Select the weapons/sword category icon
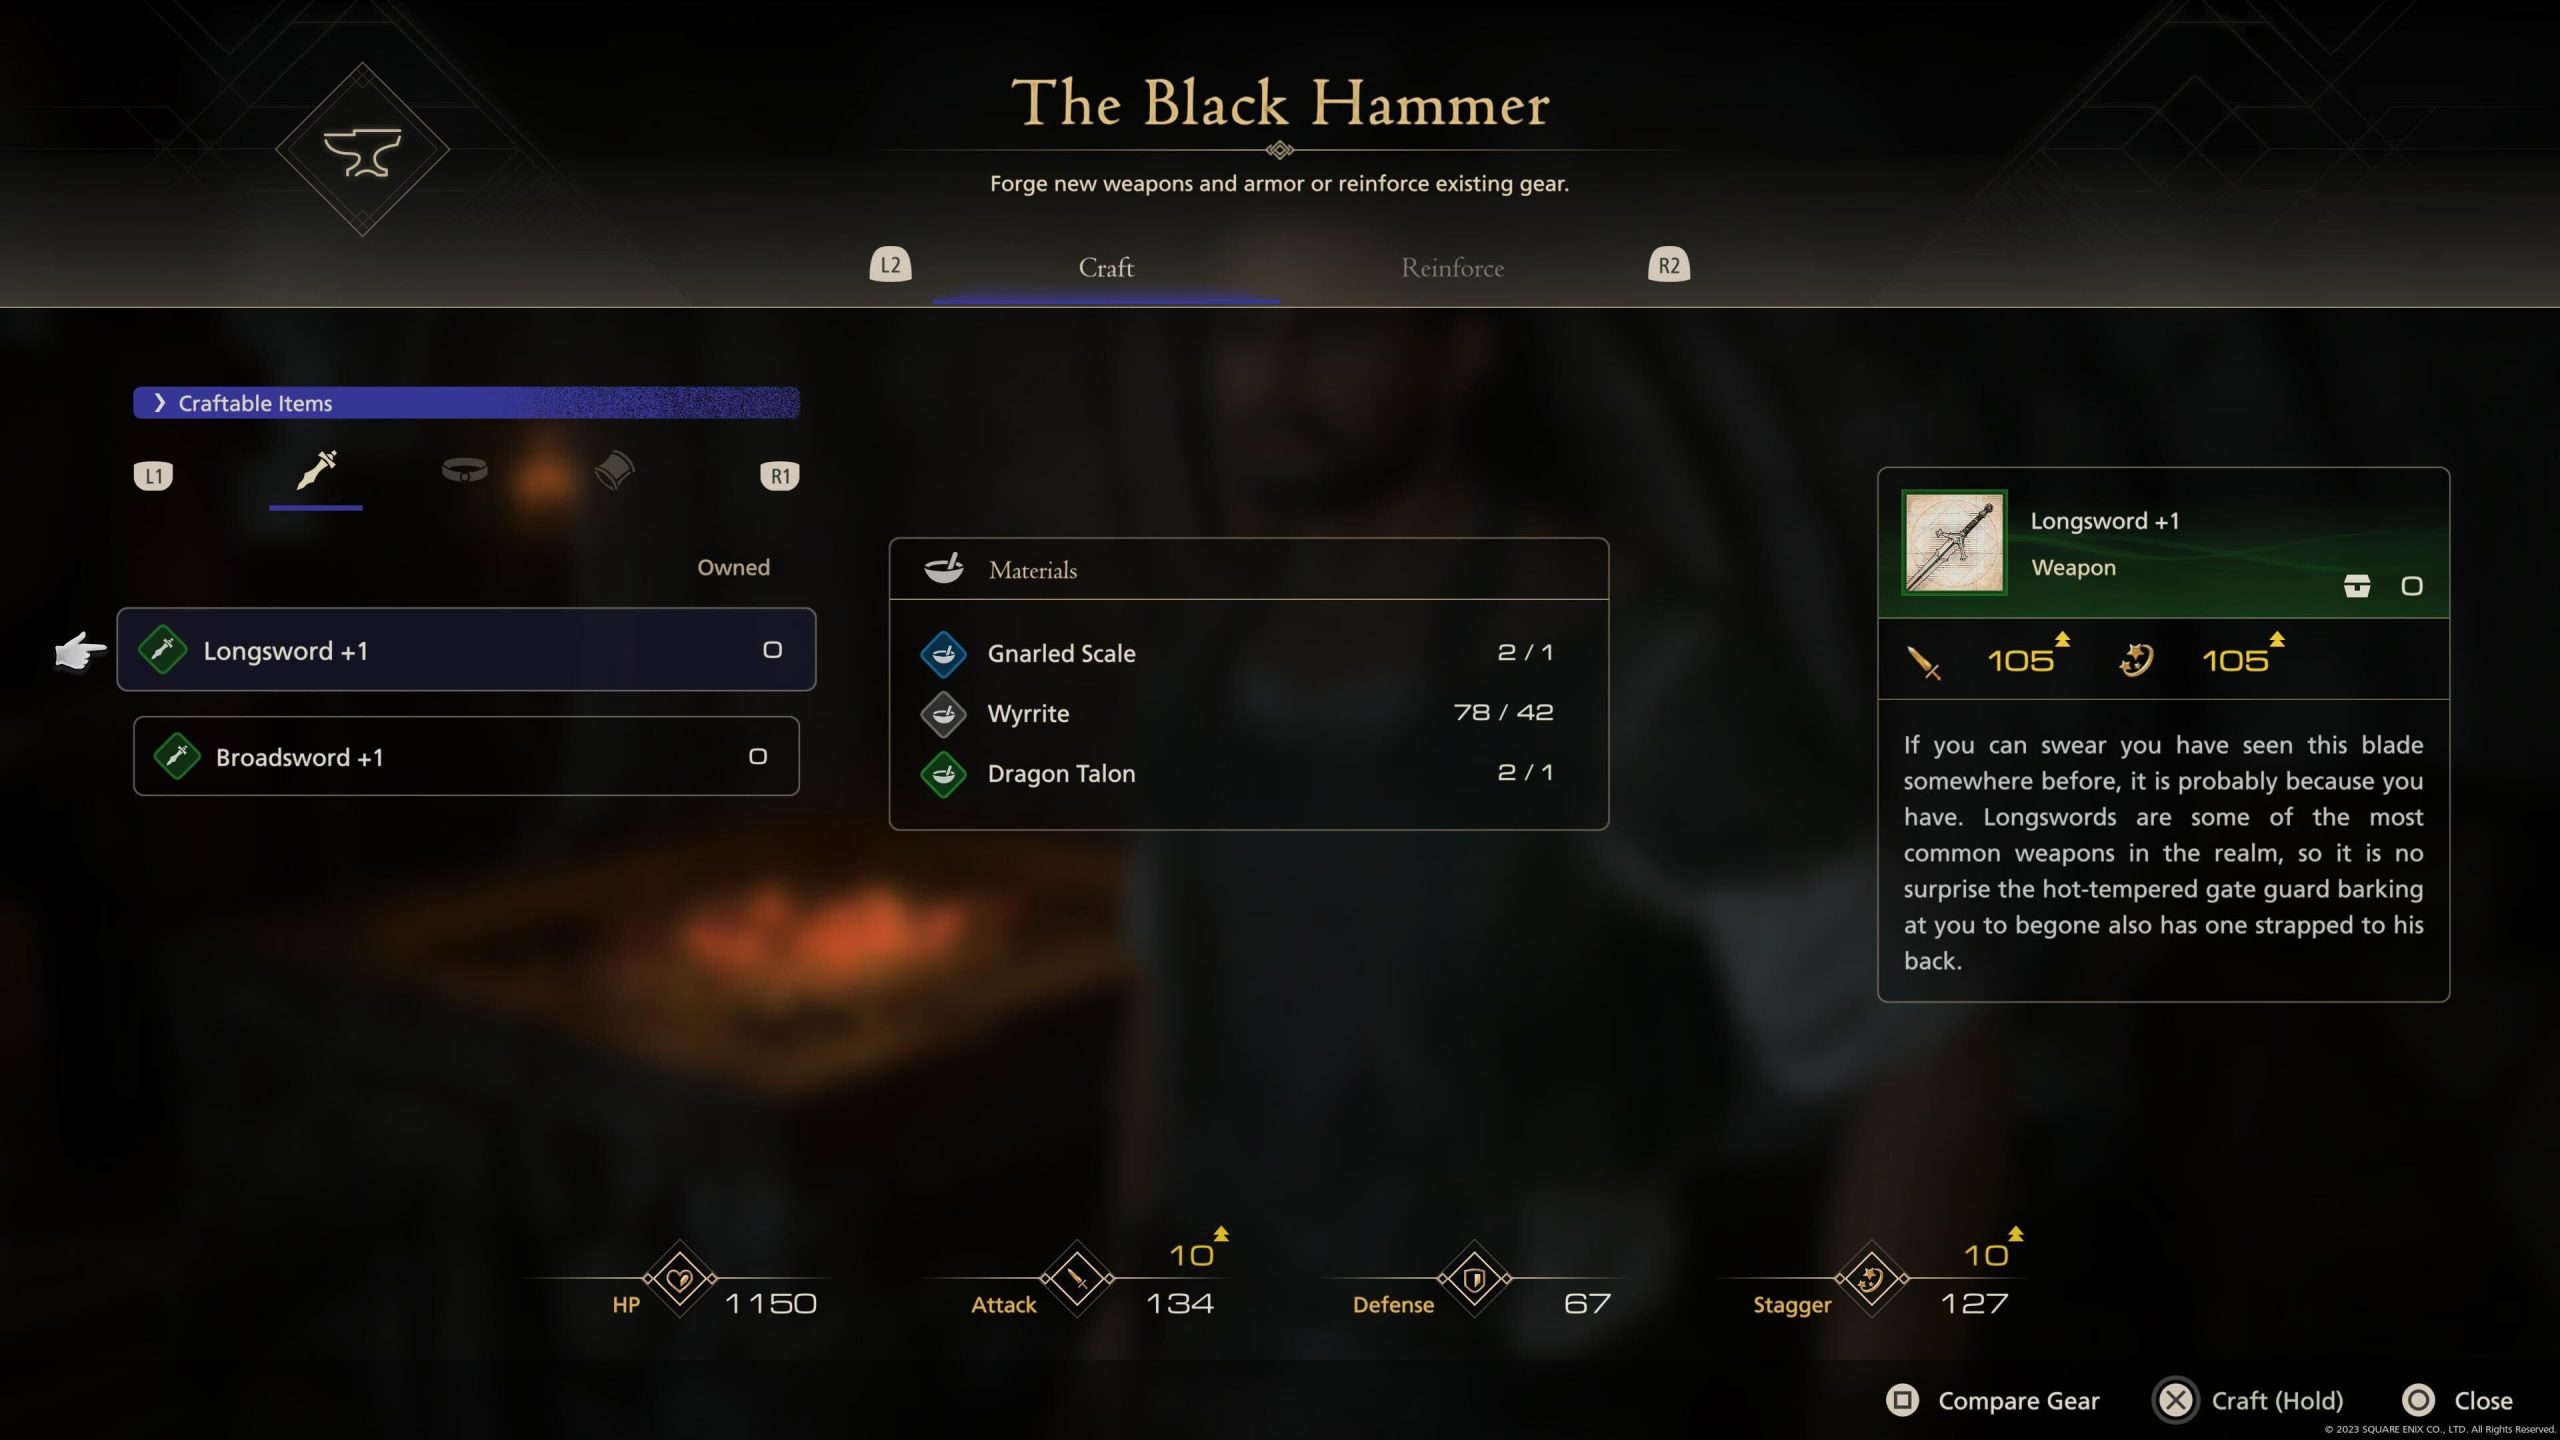The height and width of the screenshot is (1440, 2560). pos(315,469)
